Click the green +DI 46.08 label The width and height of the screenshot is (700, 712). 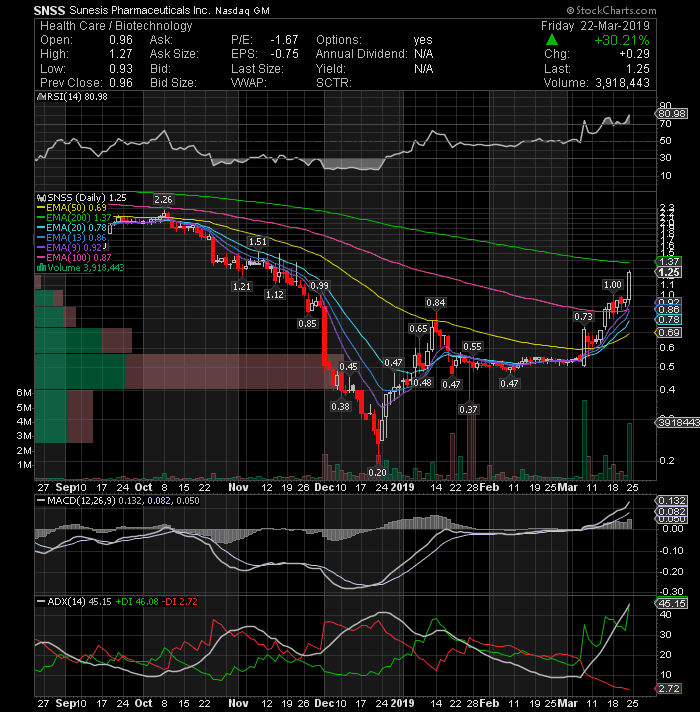[x=137, y=602]
